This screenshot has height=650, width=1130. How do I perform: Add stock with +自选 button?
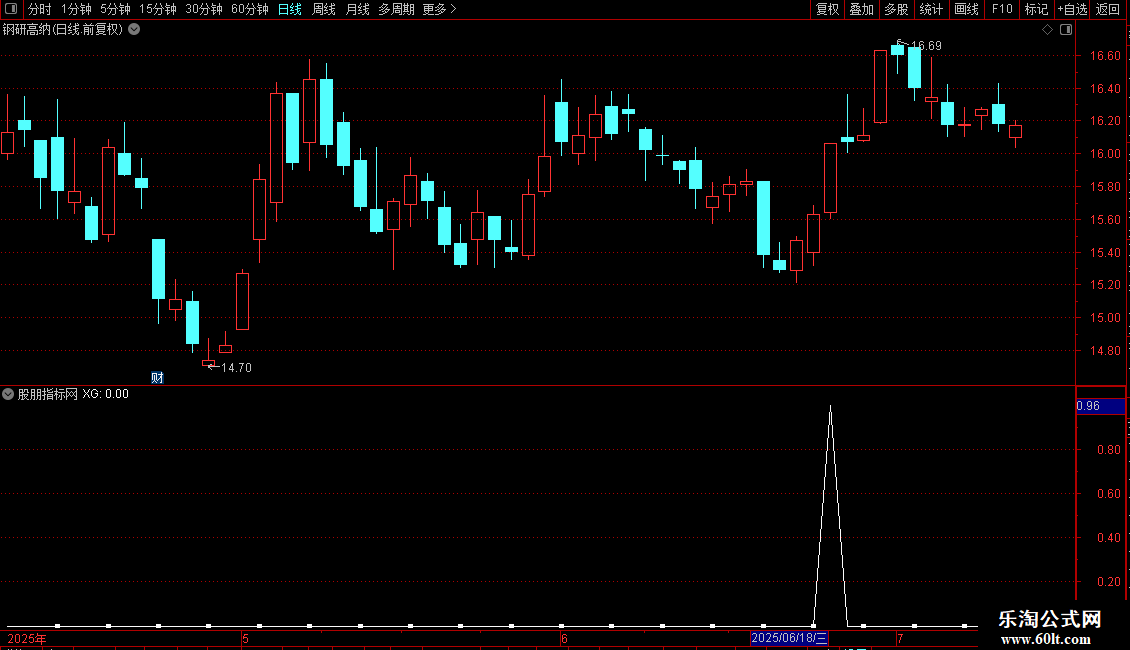1072,9
